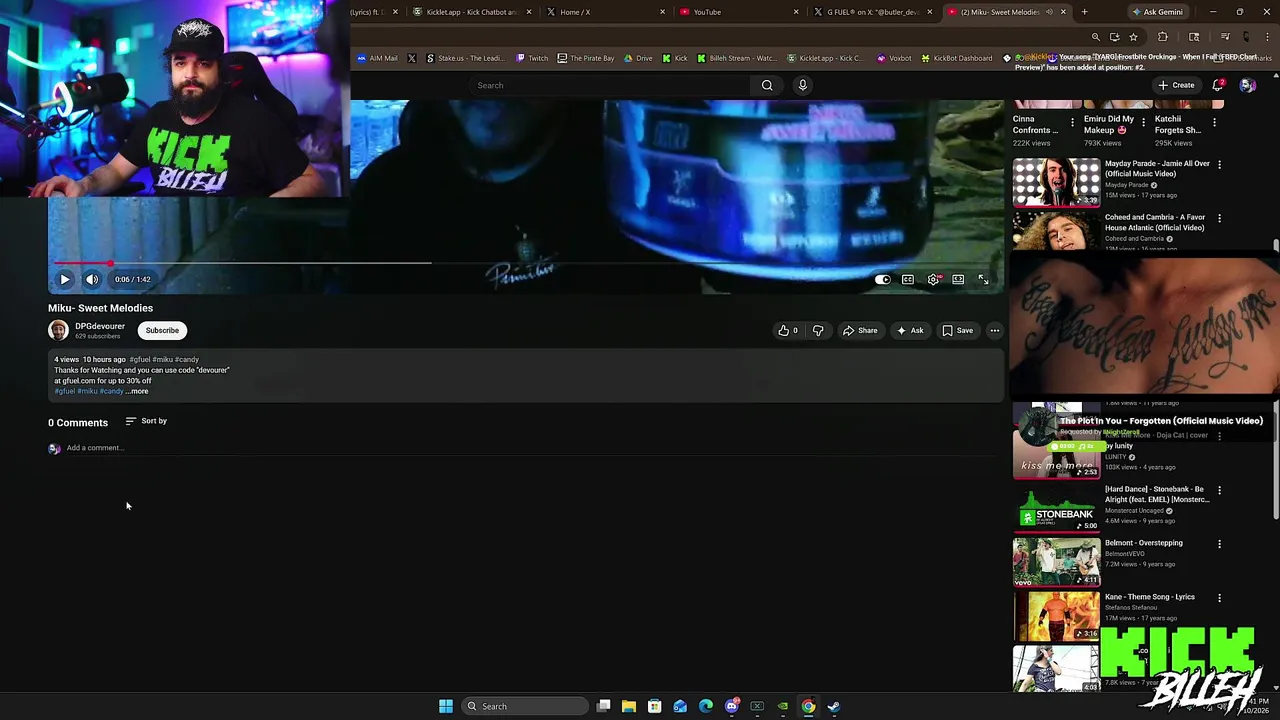Open options for Stonebank Be Alright video

[x=1219, y=490]
